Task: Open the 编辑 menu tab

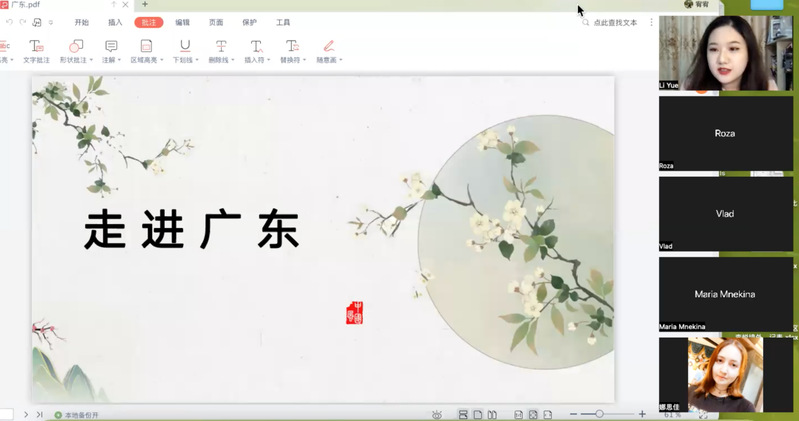Action: 182,22
